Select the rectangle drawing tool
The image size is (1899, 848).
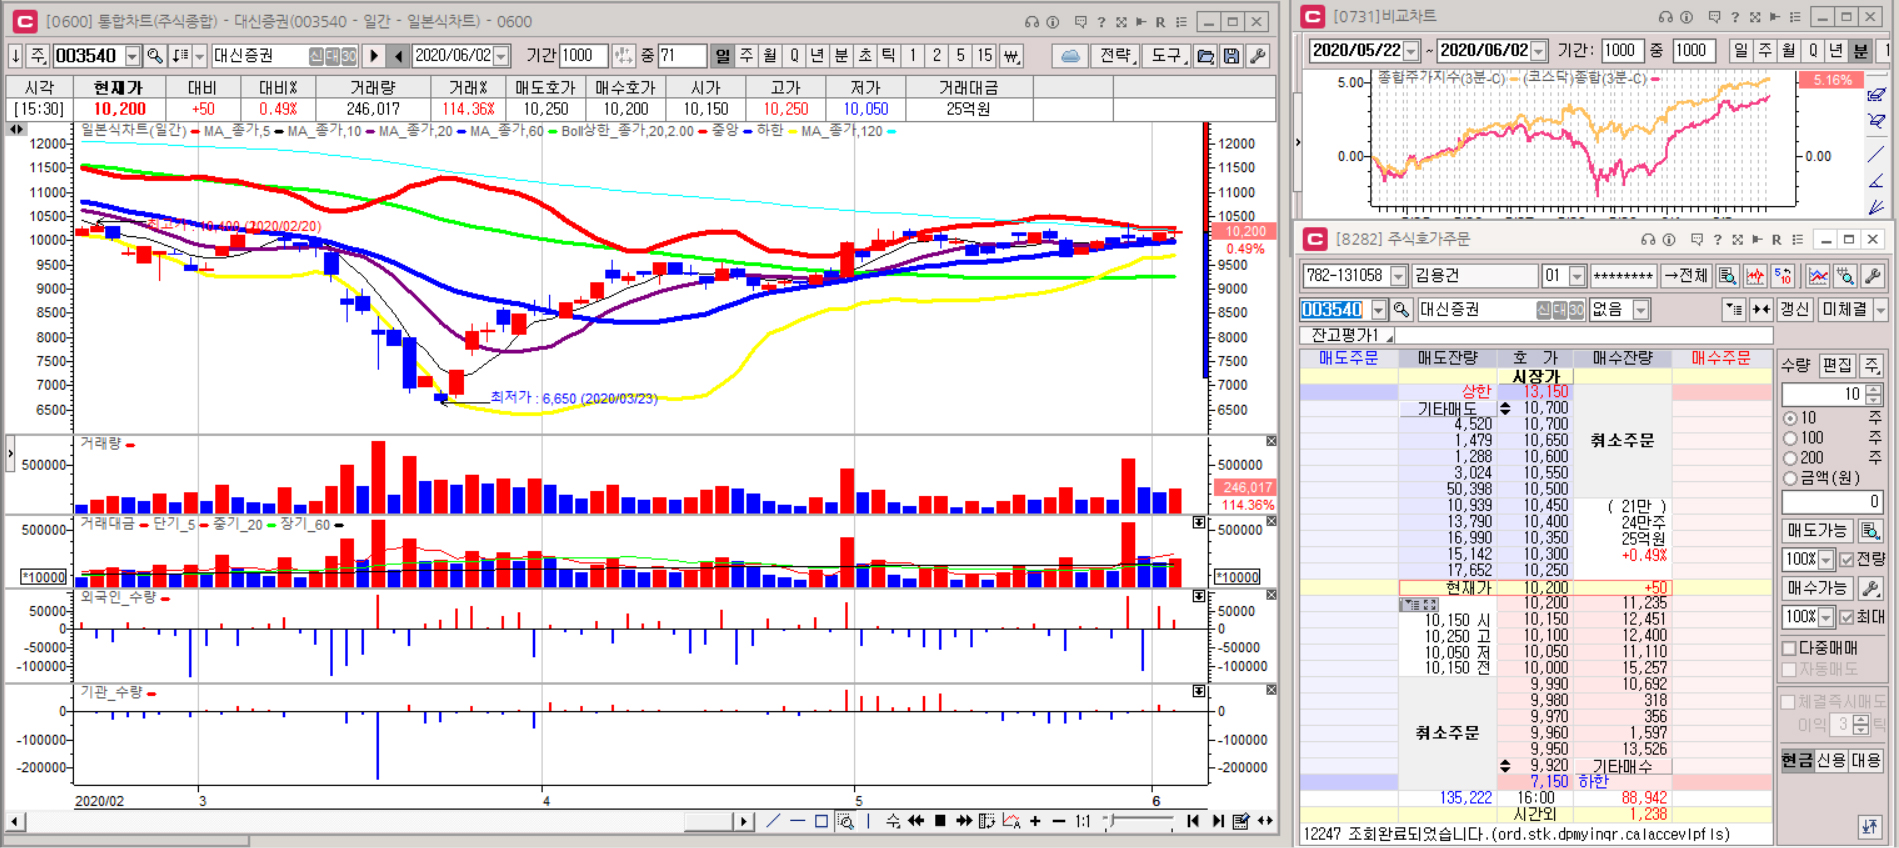(x=821, y=821)
